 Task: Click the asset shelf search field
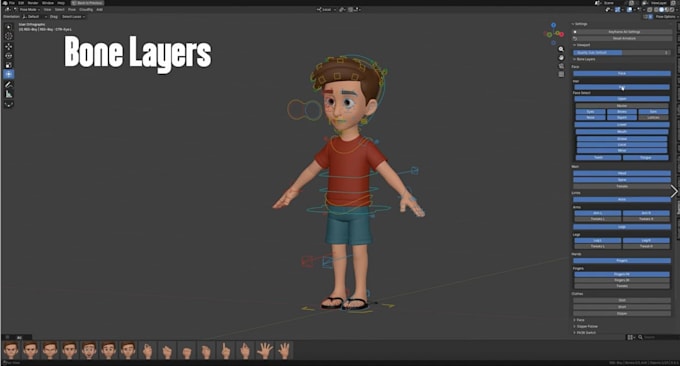pyautogui.click(x=657, y=337)
